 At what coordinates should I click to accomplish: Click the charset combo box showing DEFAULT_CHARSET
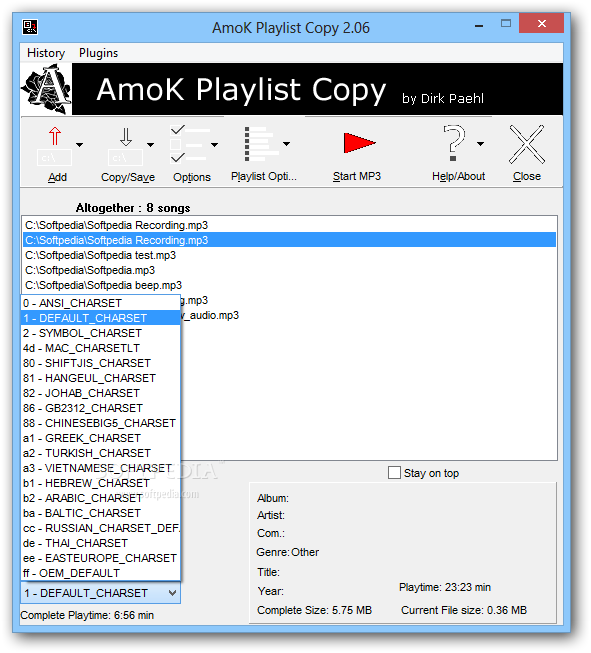pyautogui.click(x=100, y=593)
